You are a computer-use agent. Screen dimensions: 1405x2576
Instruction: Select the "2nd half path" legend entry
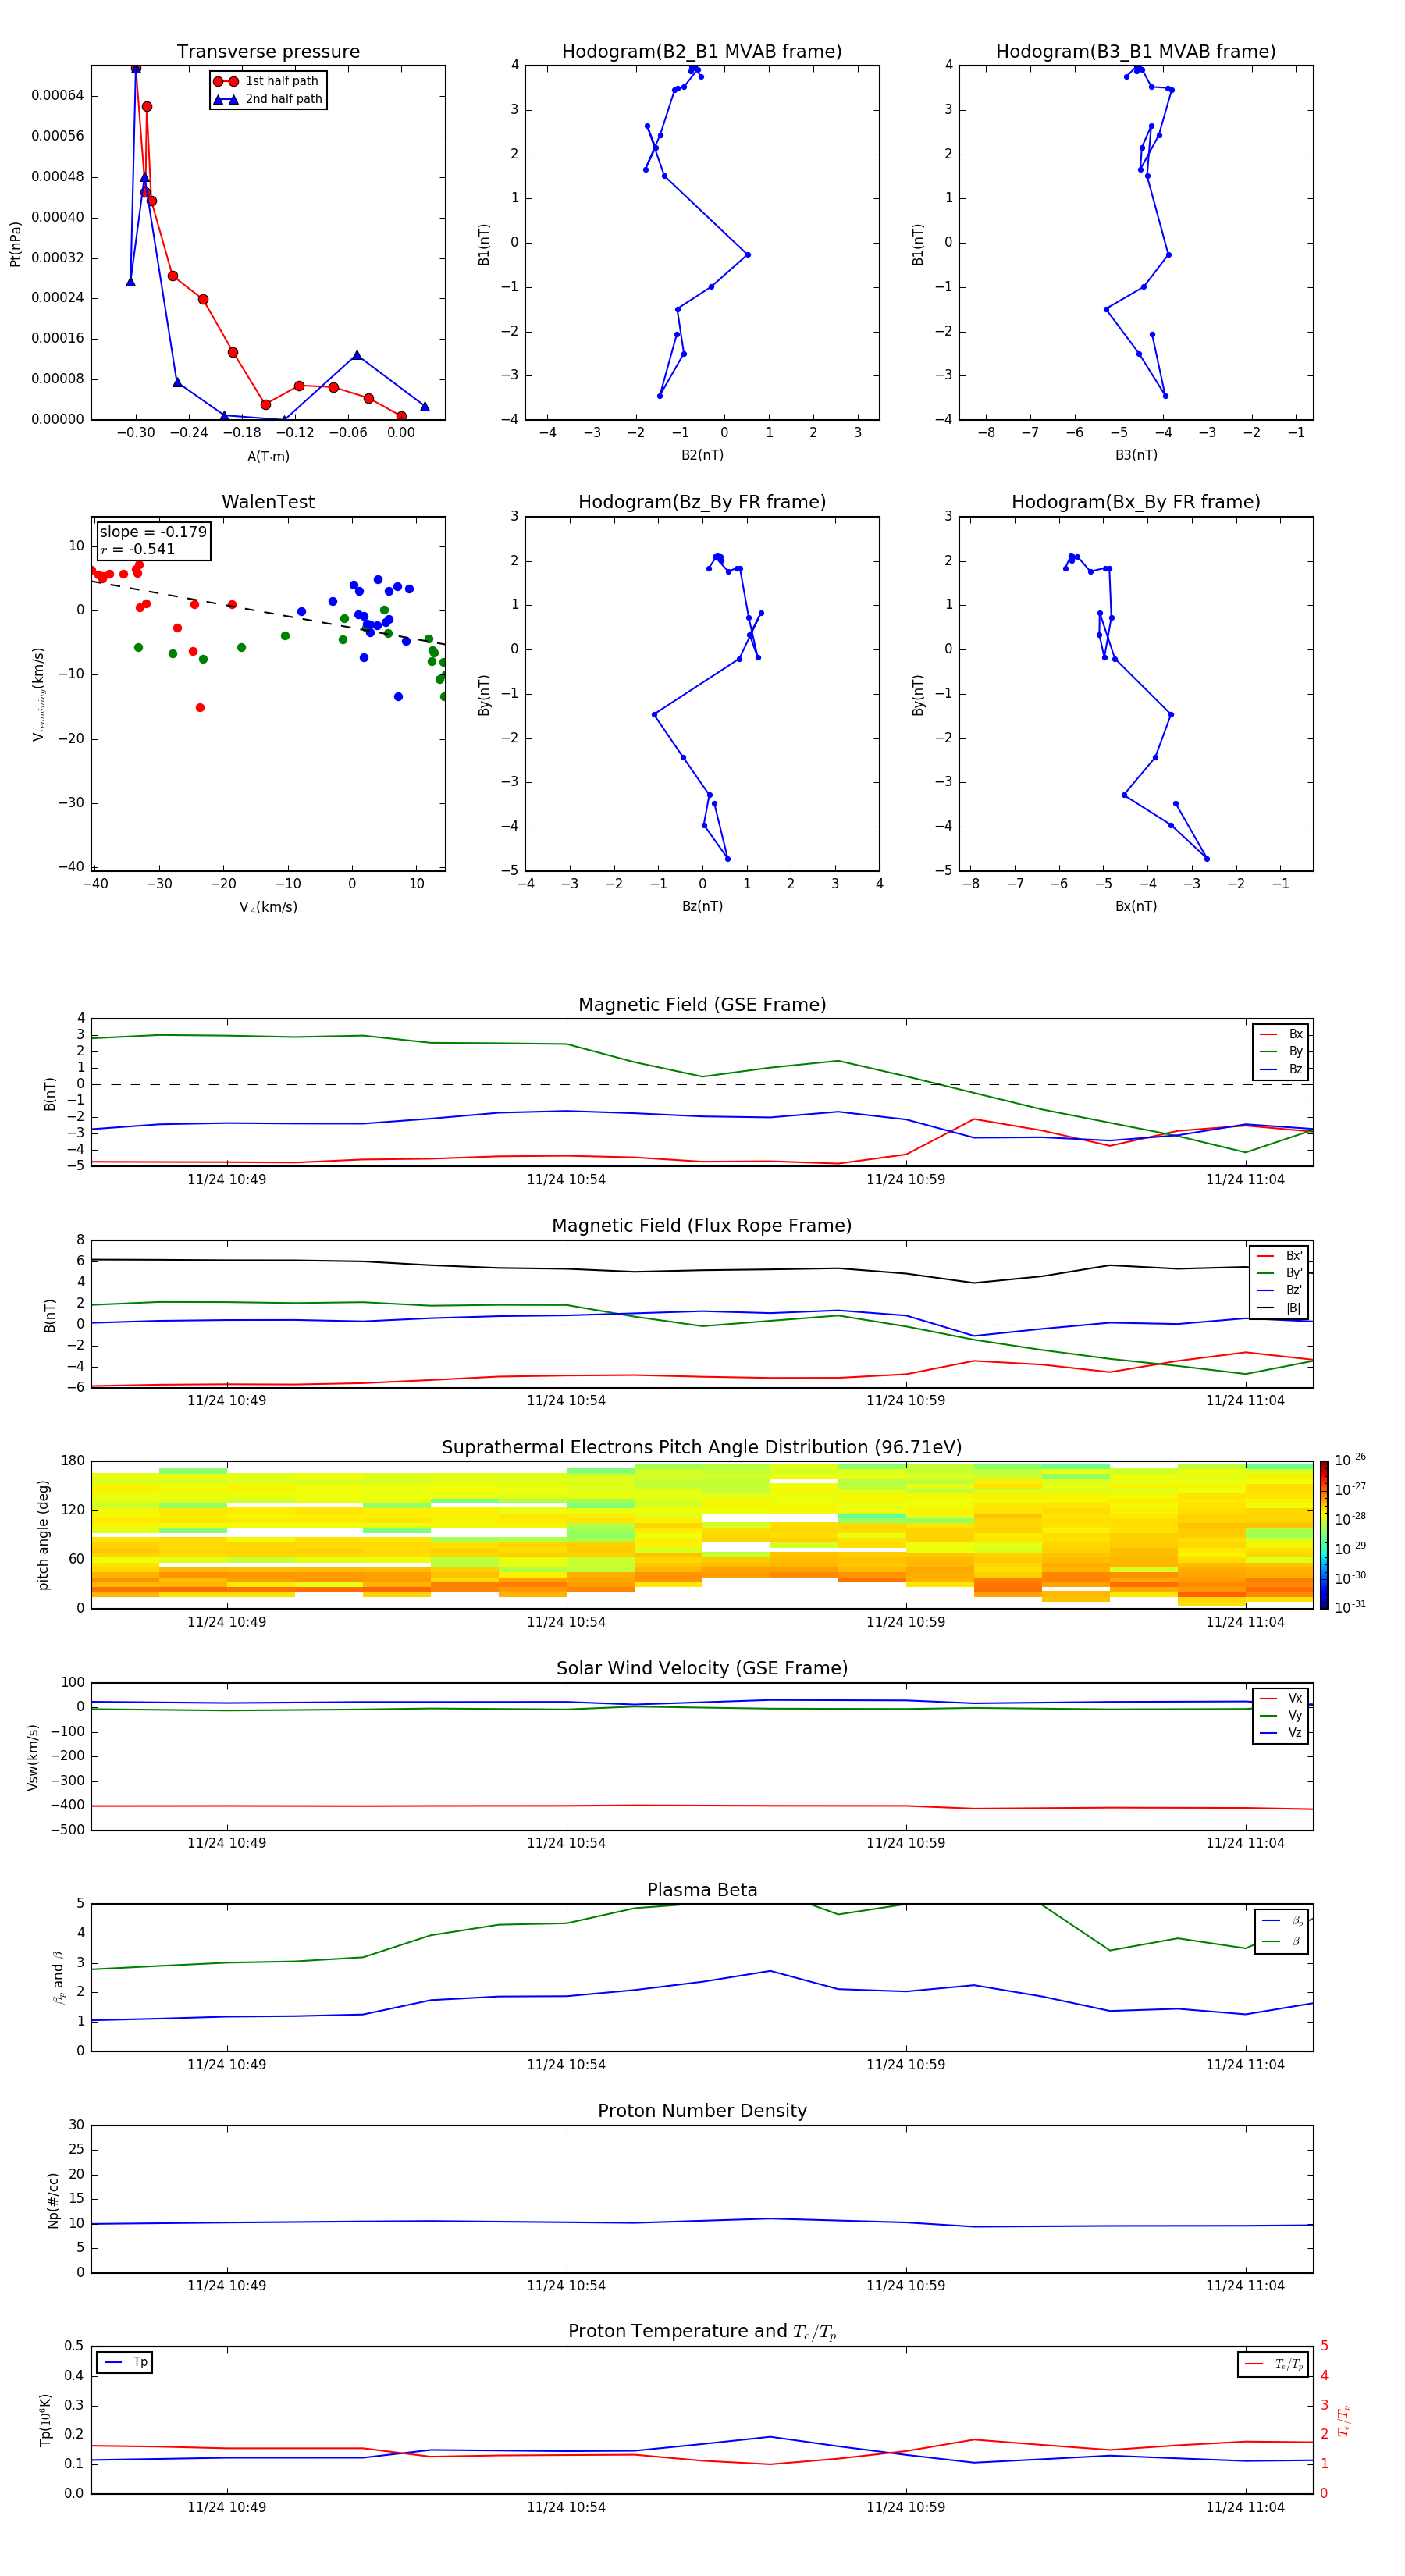[268, 99]
